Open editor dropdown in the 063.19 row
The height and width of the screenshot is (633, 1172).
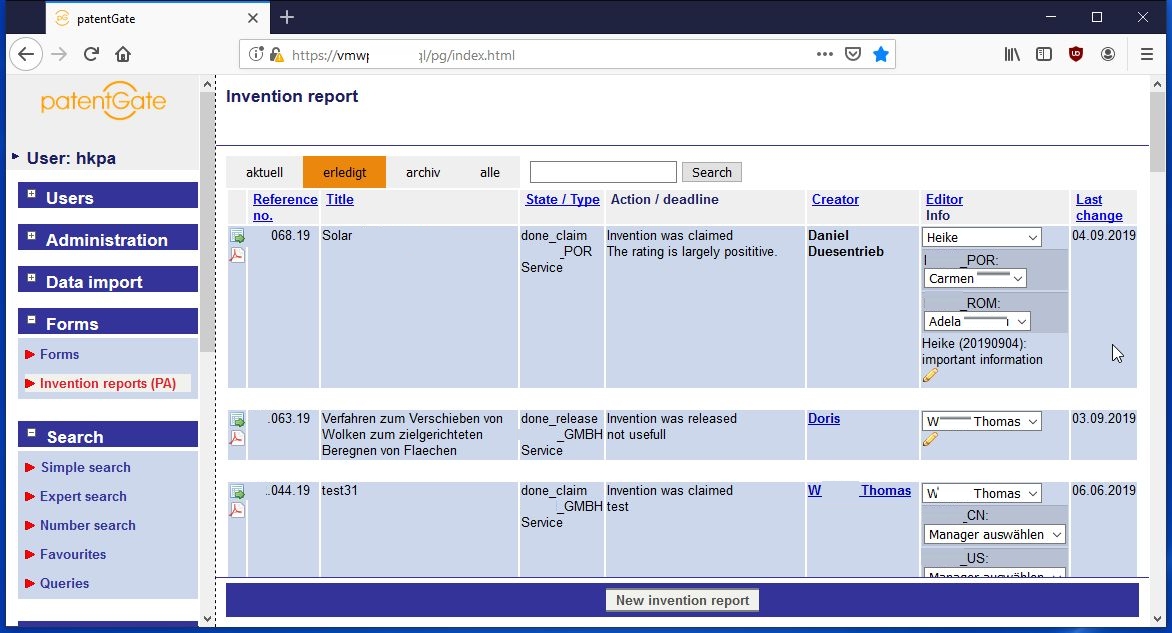coord(981,422)
